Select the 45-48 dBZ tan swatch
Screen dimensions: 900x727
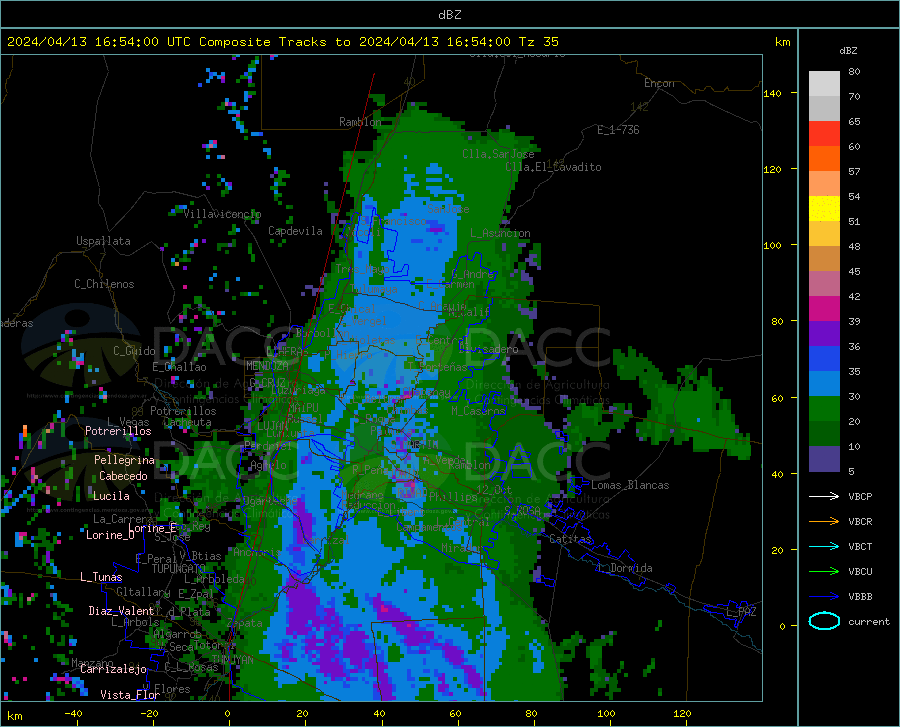[824, 259]
